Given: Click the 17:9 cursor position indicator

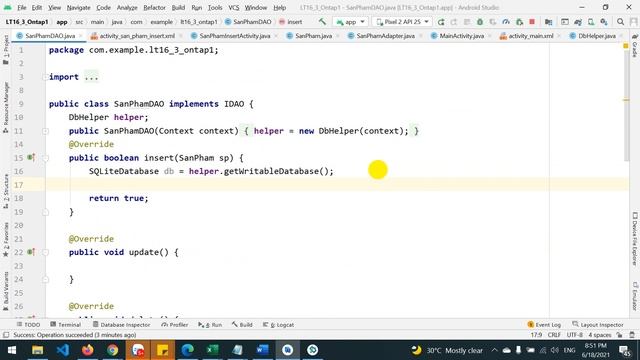Looking at the screenshot, I should tap(536, 335).
